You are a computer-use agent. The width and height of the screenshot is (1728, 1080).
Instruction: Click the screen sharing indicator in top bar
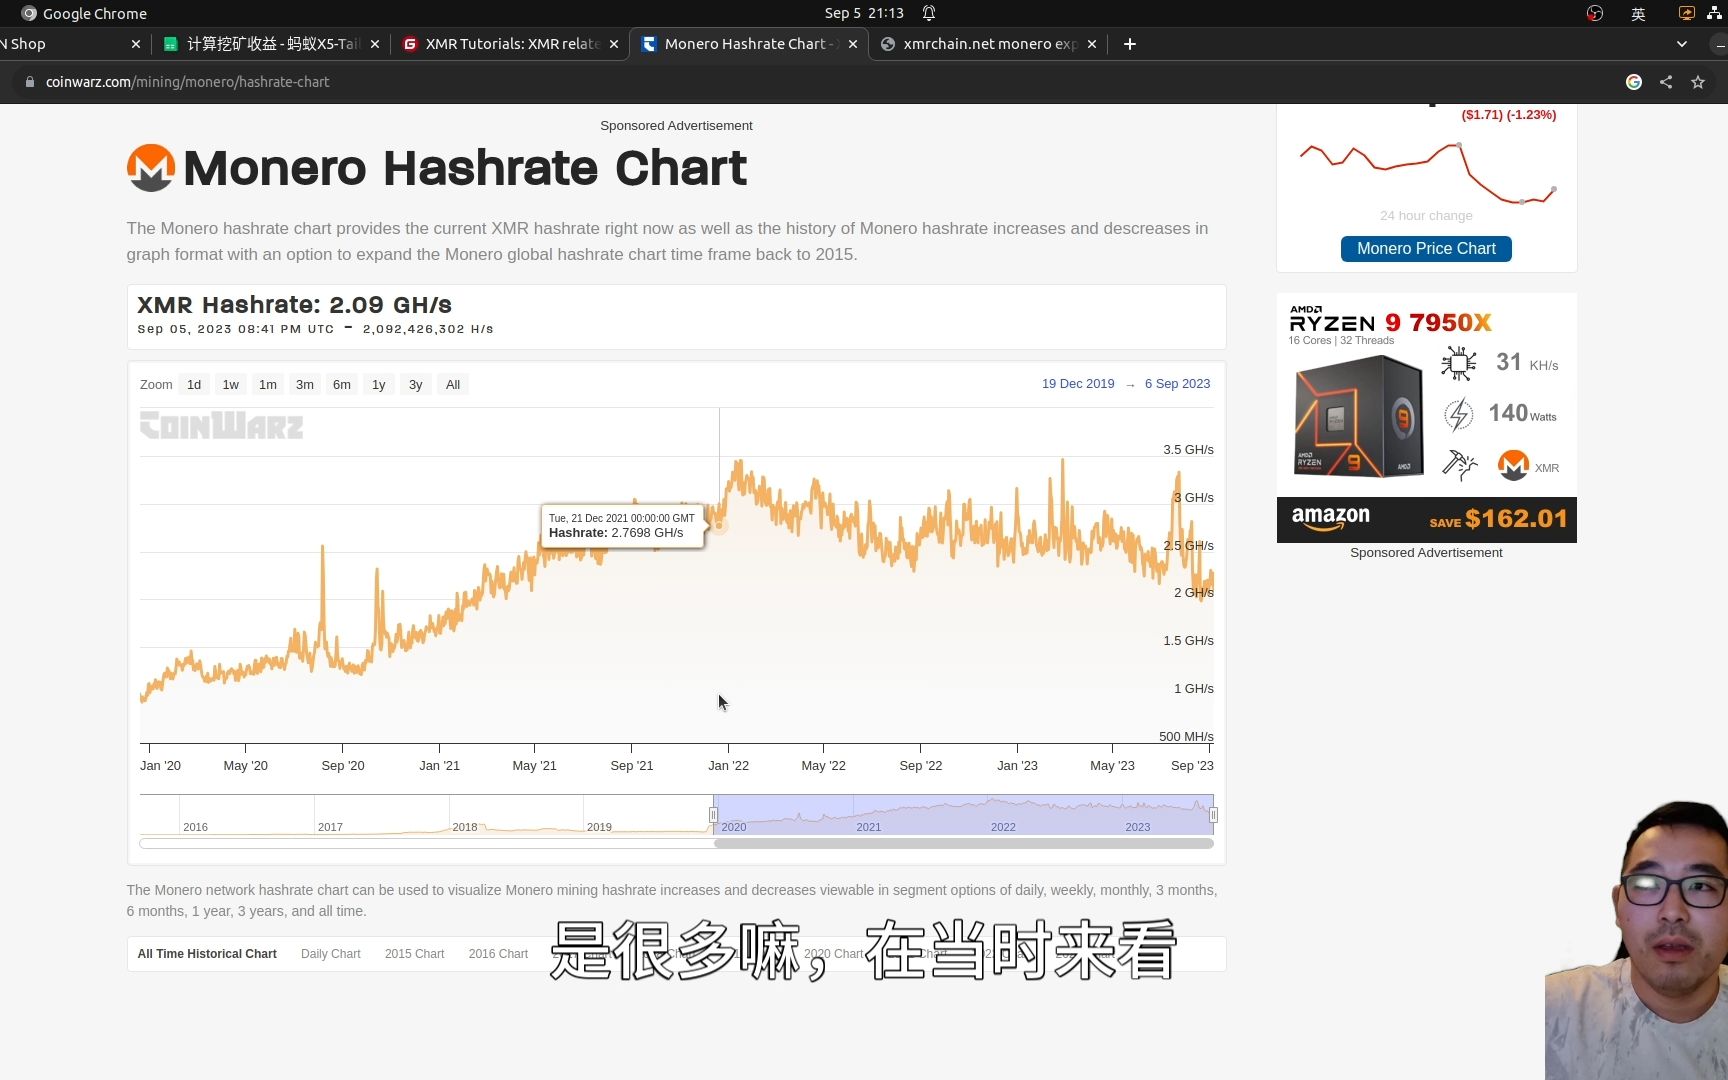point(1686,13)
